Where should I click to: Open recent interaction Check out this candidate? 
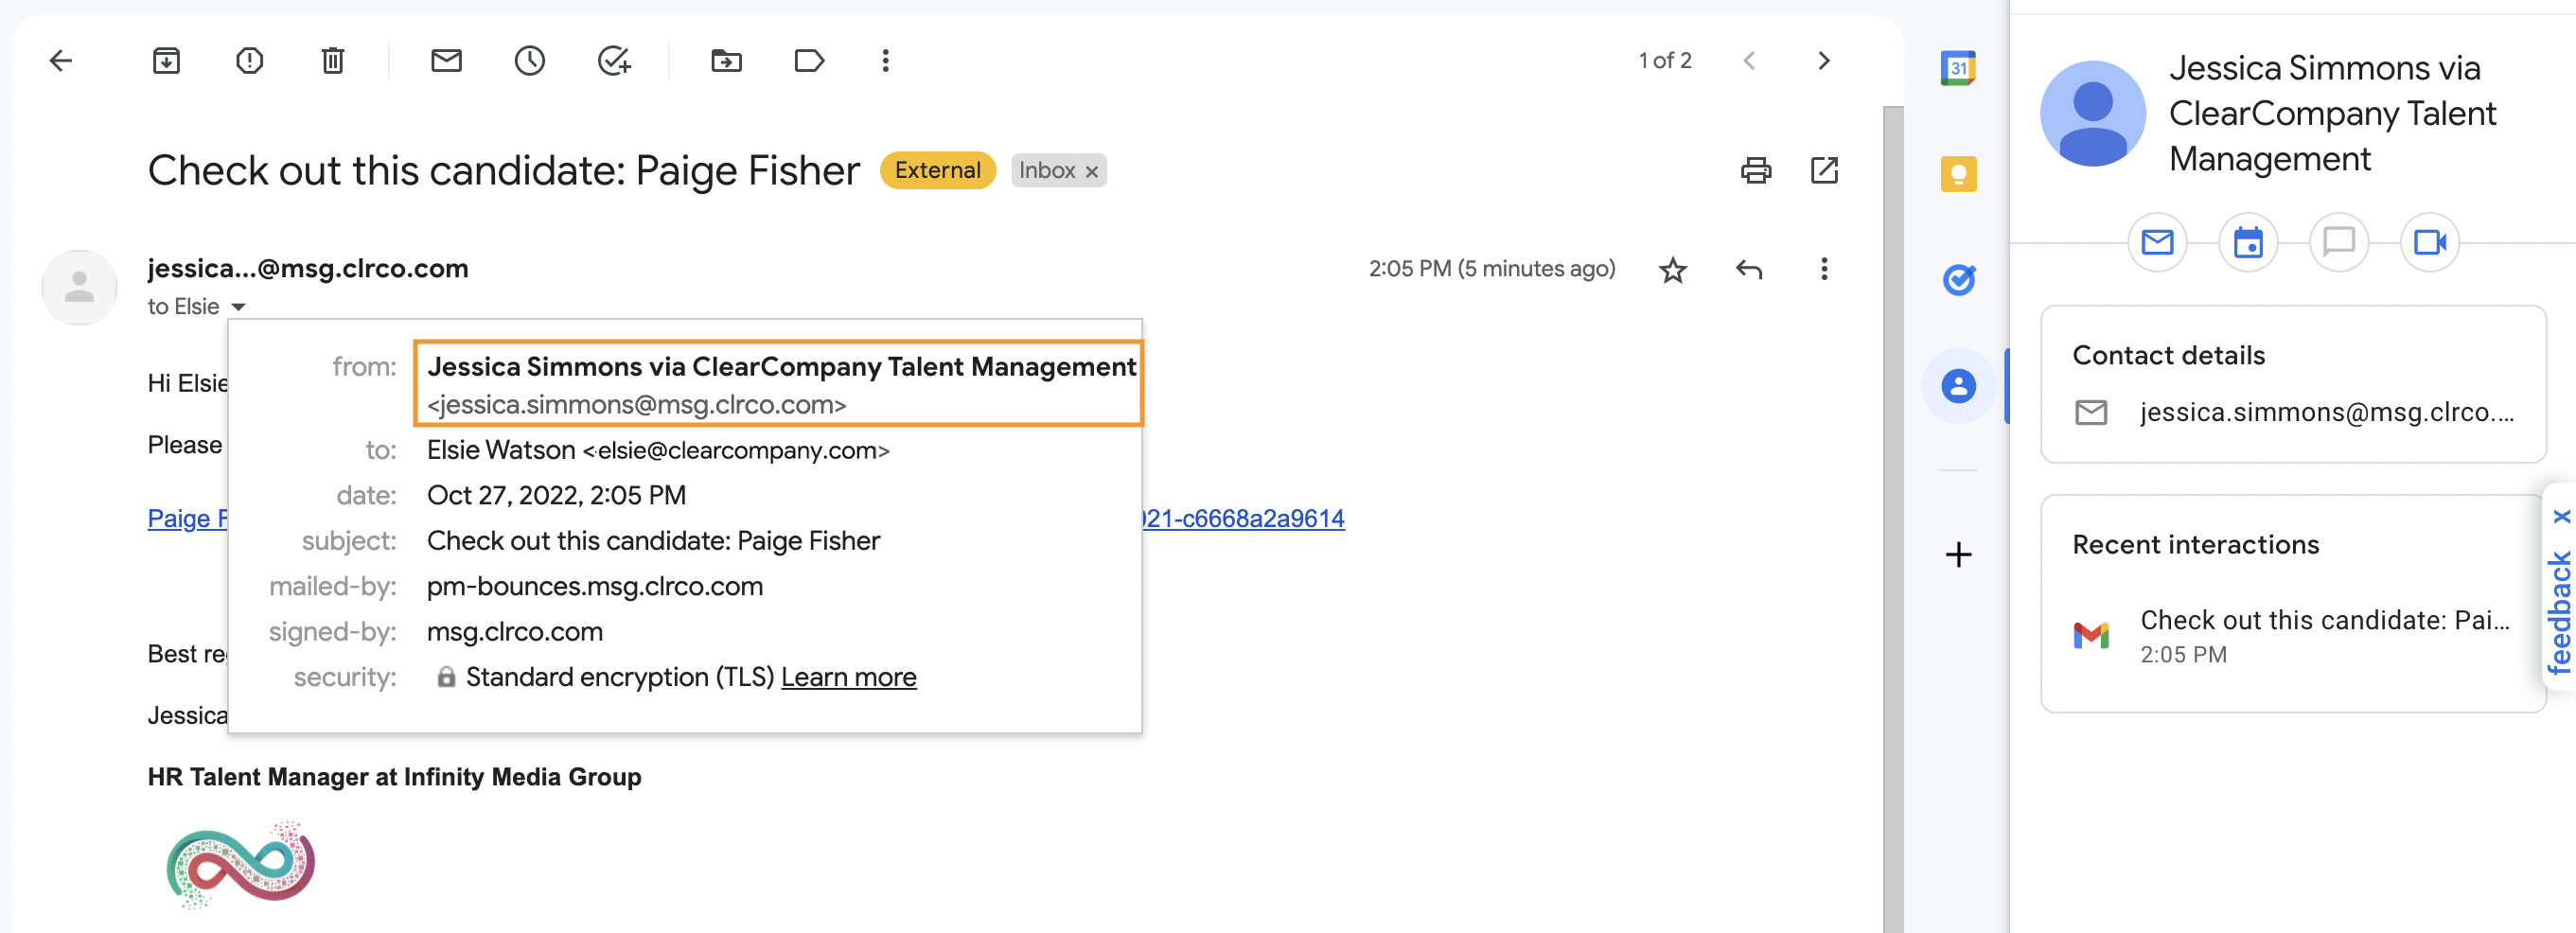(x=2292, y=636)
